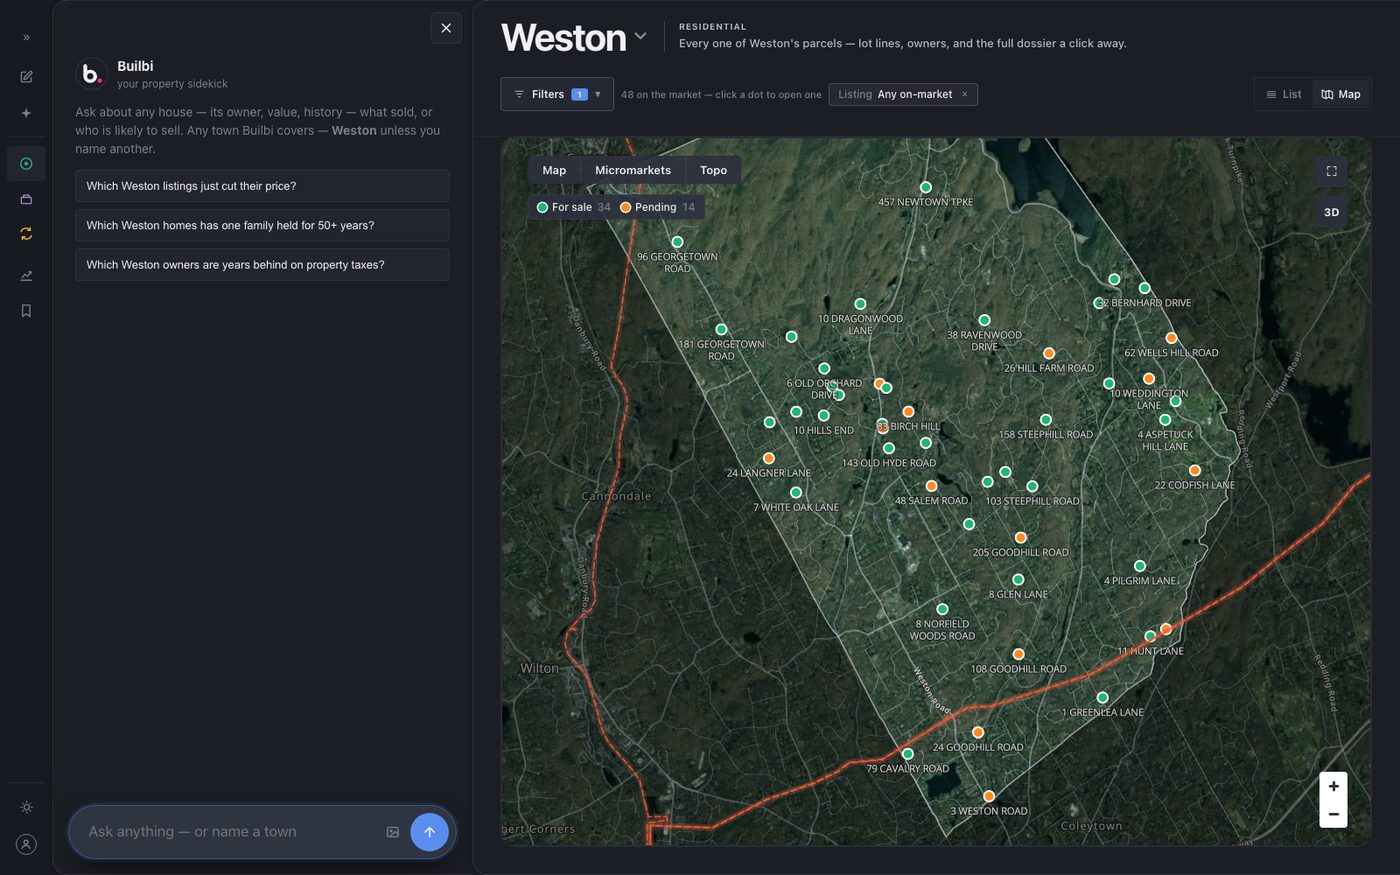Click the Builbi logo avatar

91,74
